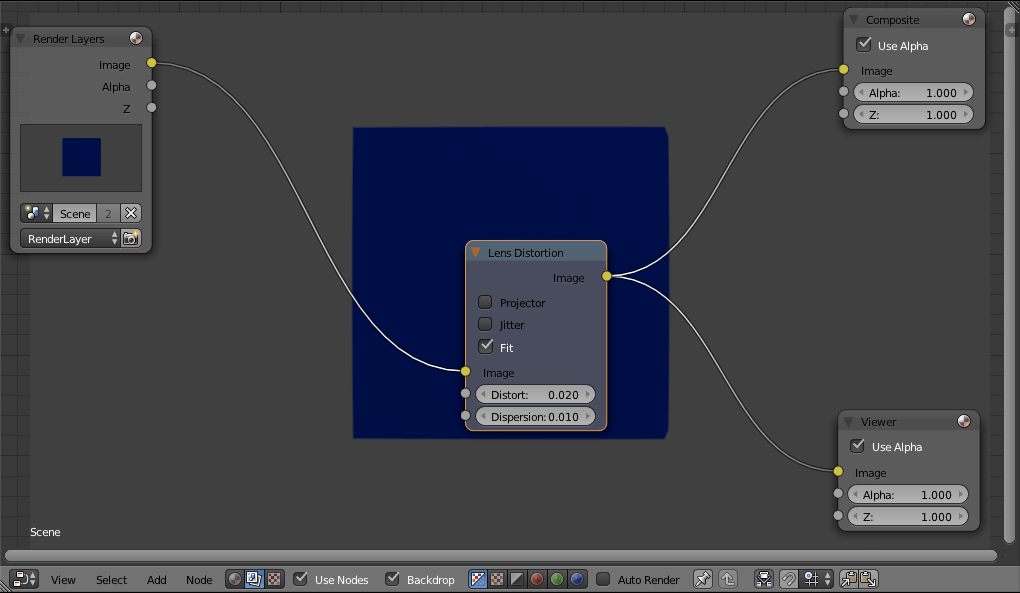Open the Node menu
Image resolution: width=1020 pixels, height=593 pixels.
tap(199, 579)
